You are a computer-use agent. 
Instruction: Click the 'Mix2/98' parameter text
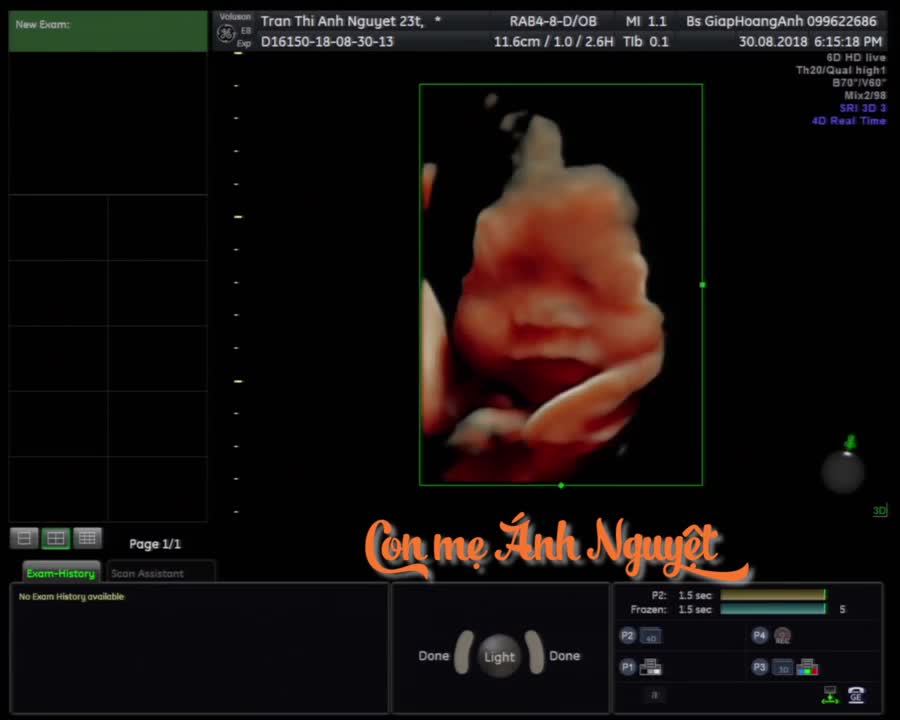tap(865, 95)
